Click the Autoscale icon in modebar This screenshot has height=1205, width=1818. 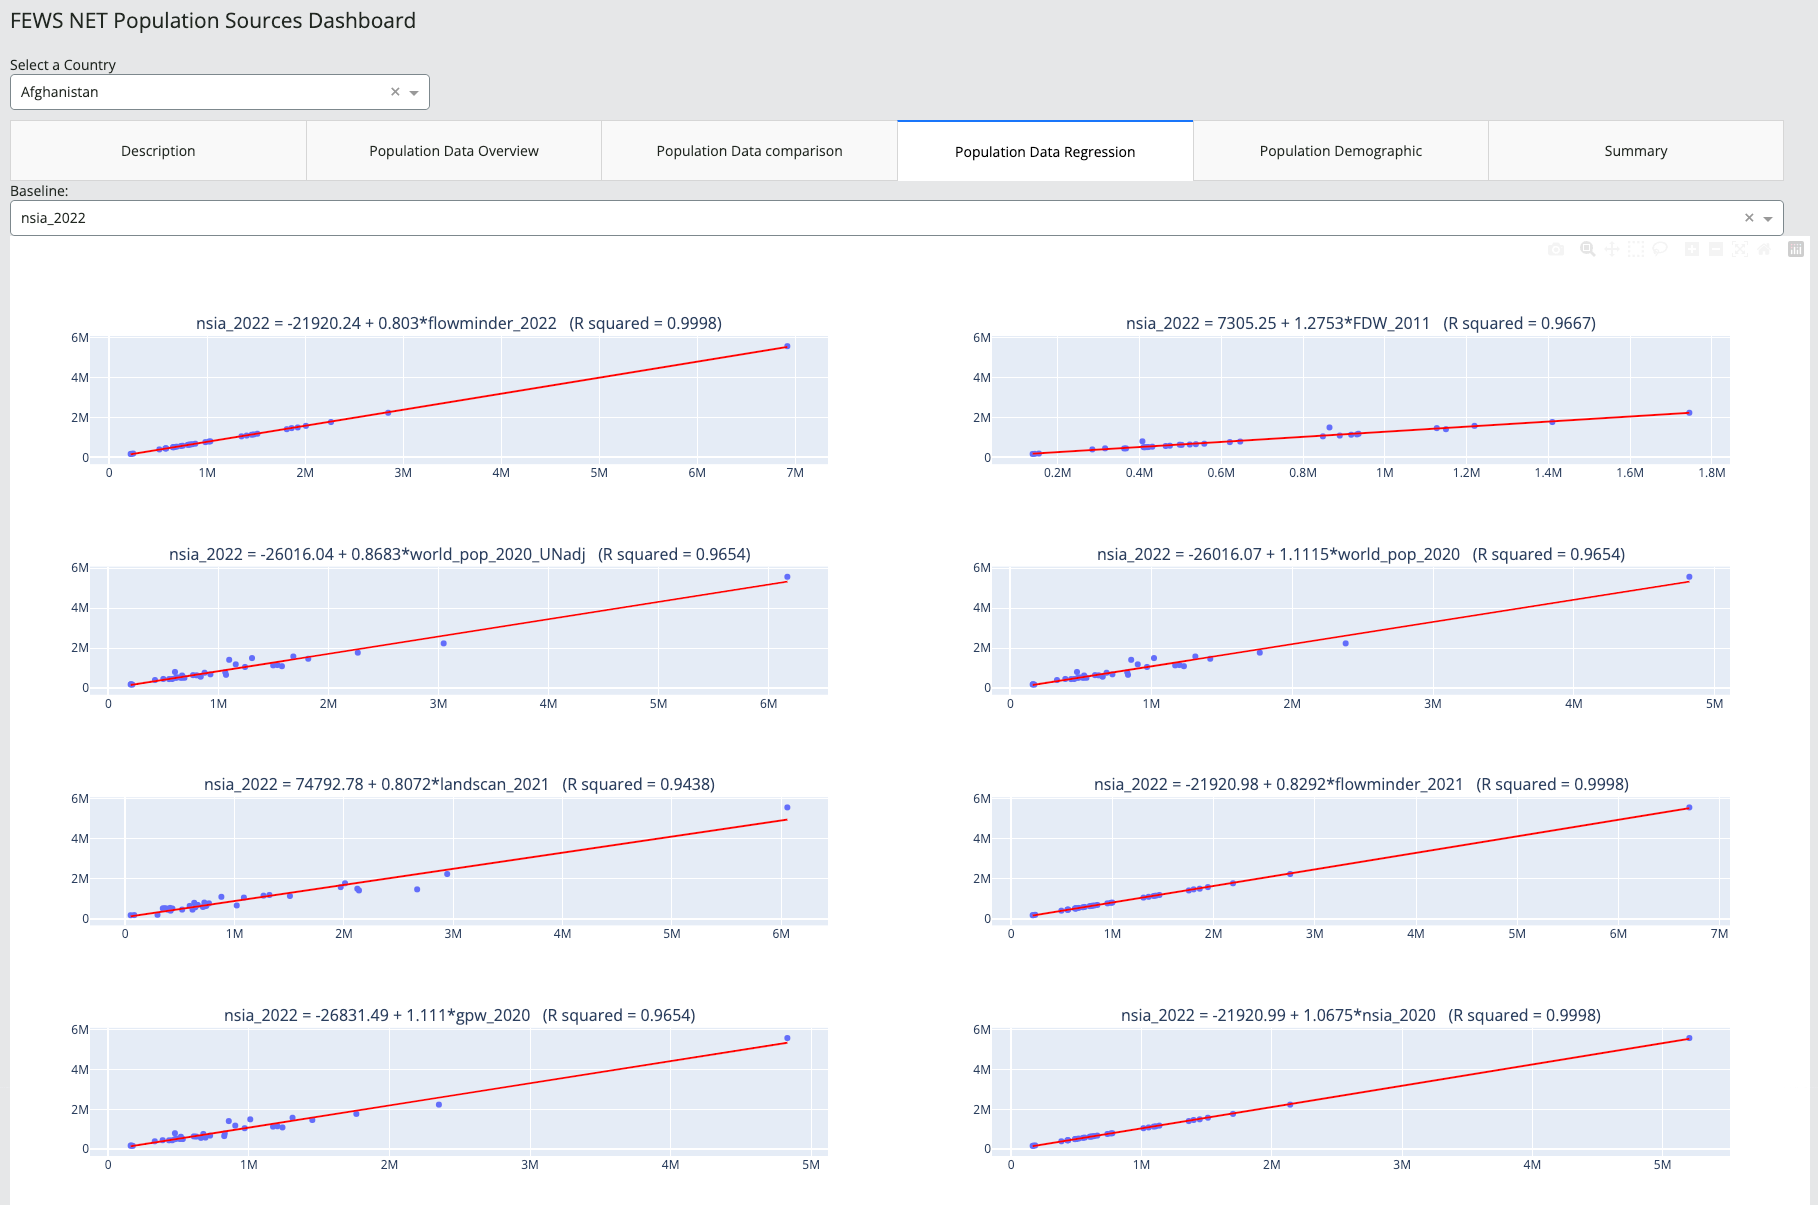[x=1740, y=249]
